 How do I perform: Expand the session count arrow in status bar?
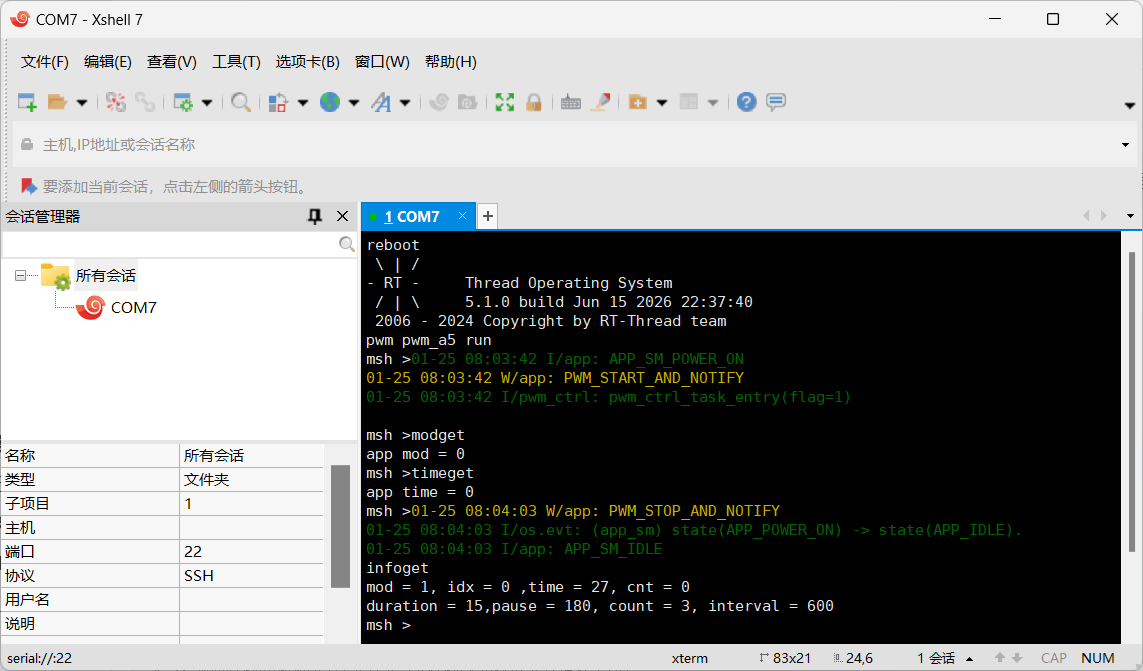click(970, 659)
